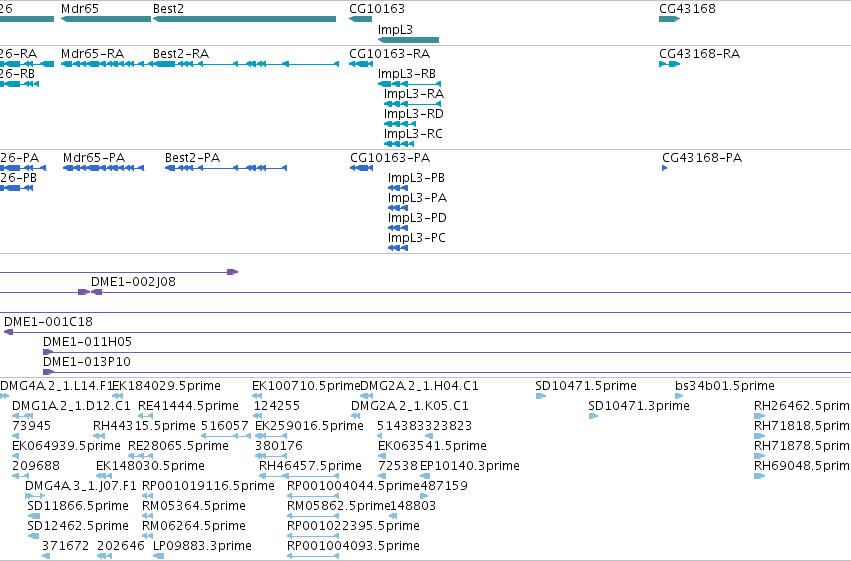Select ImpL3-RB transcript
Image resolution: width=851 pixels, height=561 pixels.
[409, 84]
